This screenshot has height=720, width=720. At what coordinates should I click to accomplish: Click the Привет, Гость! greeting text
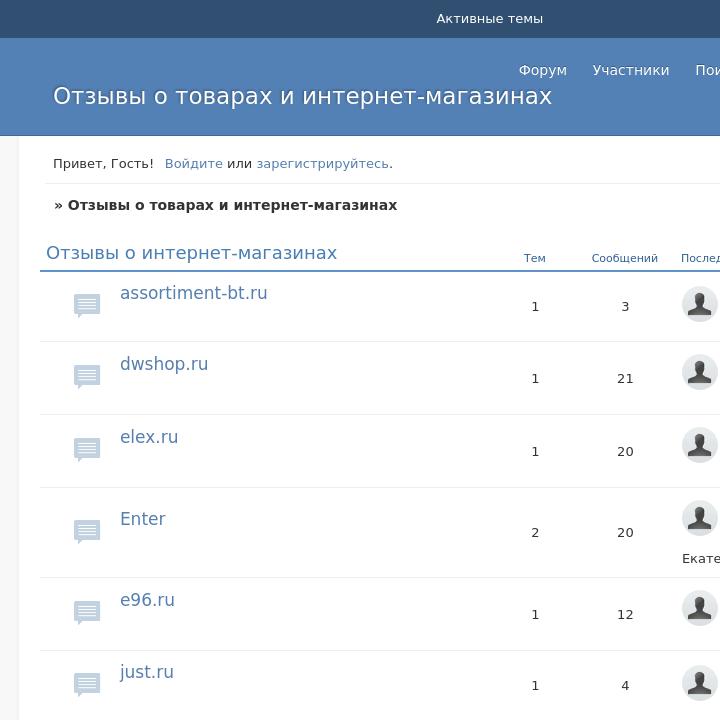tap(103, 164)
